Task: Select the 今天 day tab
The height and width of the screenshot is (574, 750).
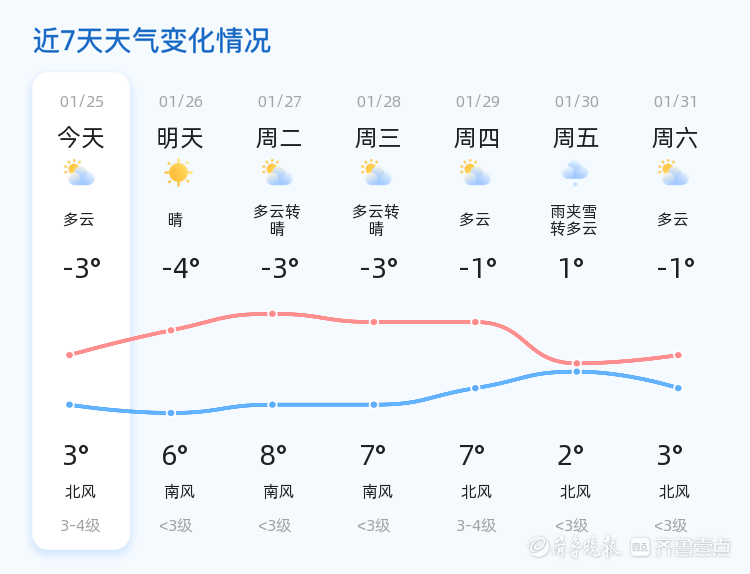Action: (x=81, y=138)
